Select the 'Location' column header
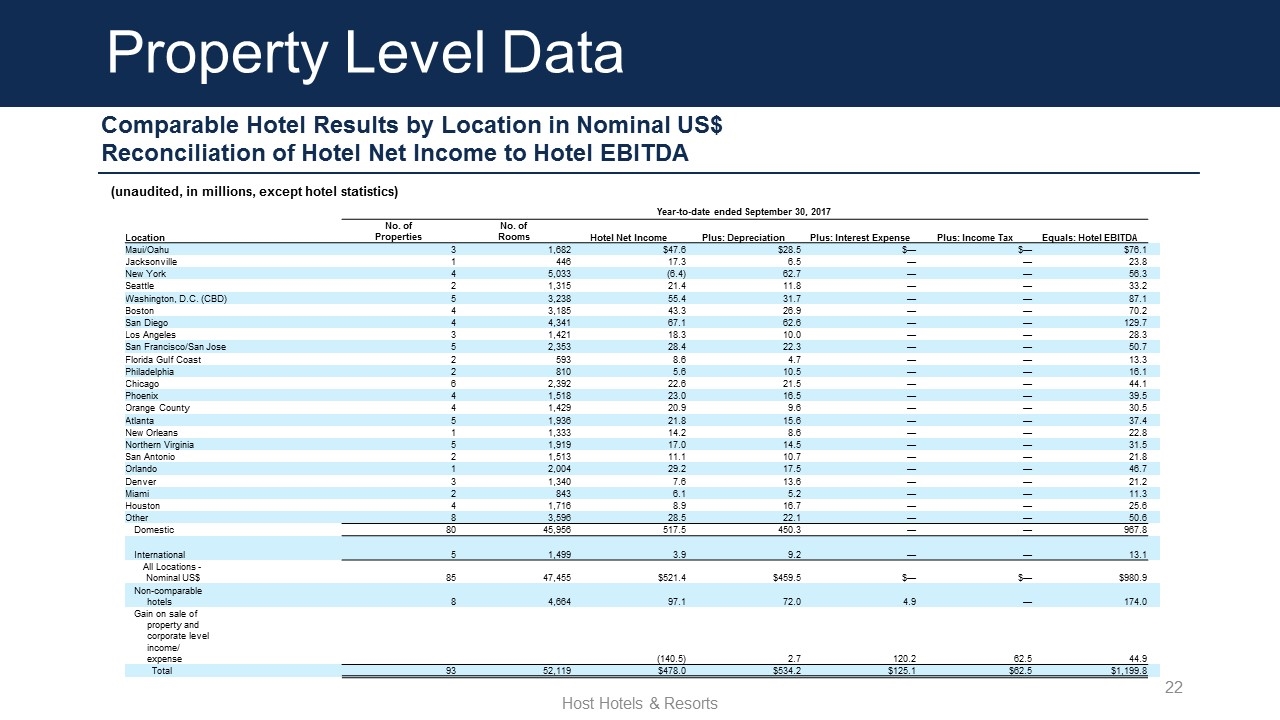The image size is (1280, 720). click(146, 237)
